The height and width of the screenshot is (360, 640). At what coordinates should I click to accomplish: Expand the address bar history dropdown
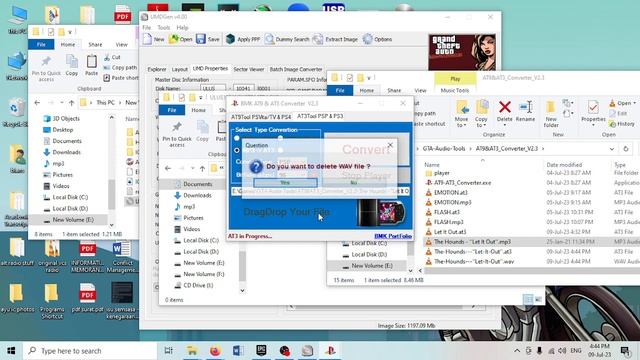611,149
